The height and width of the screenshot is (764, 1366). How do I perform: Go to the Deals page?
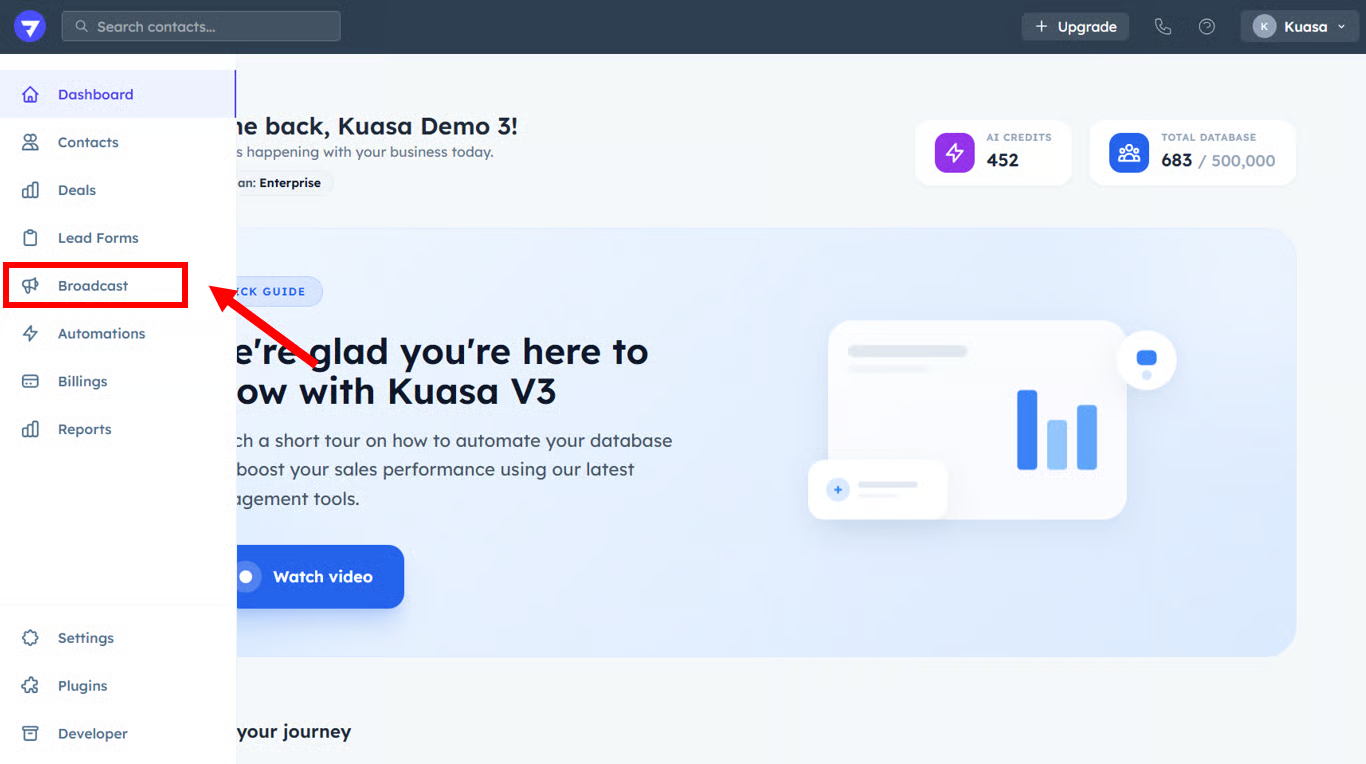[77, 190]
